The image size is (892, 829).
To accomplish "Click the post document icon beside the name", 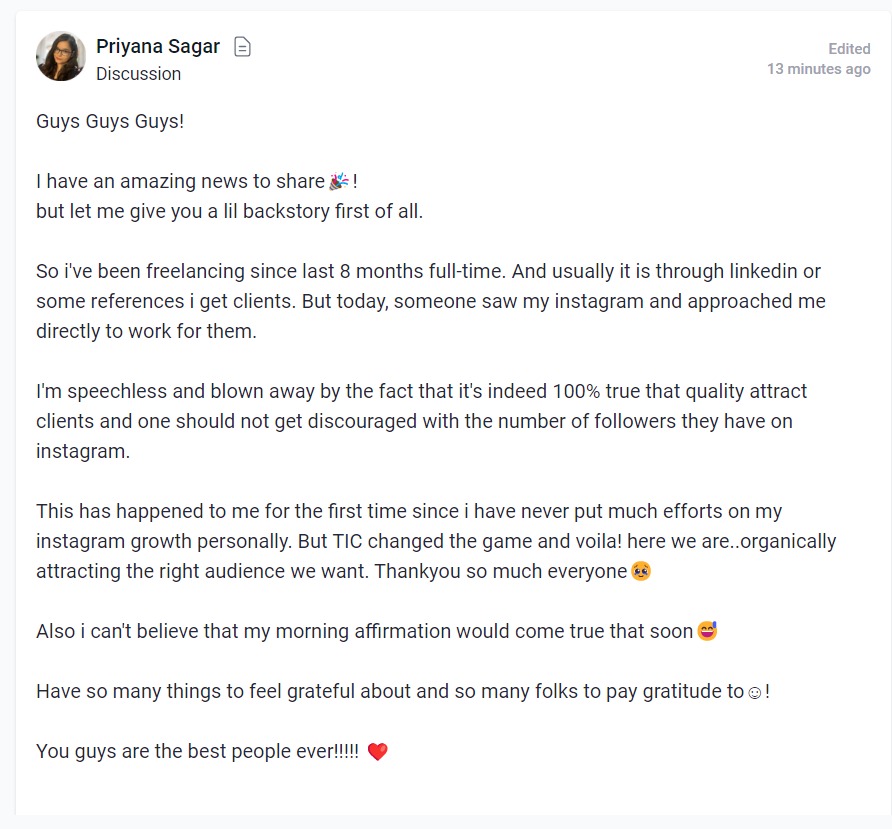I will click(242, 47).
